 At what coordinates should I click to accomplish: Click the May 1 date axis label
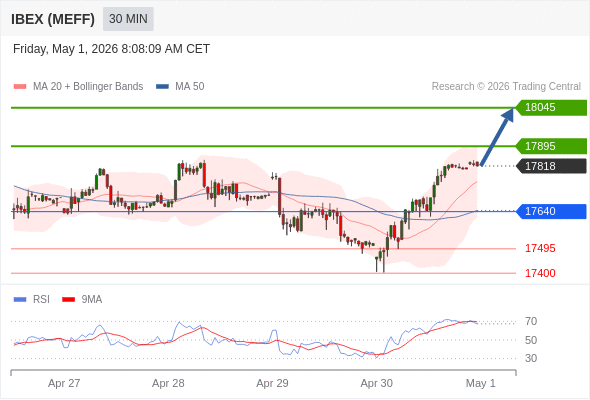pos(481,383)
